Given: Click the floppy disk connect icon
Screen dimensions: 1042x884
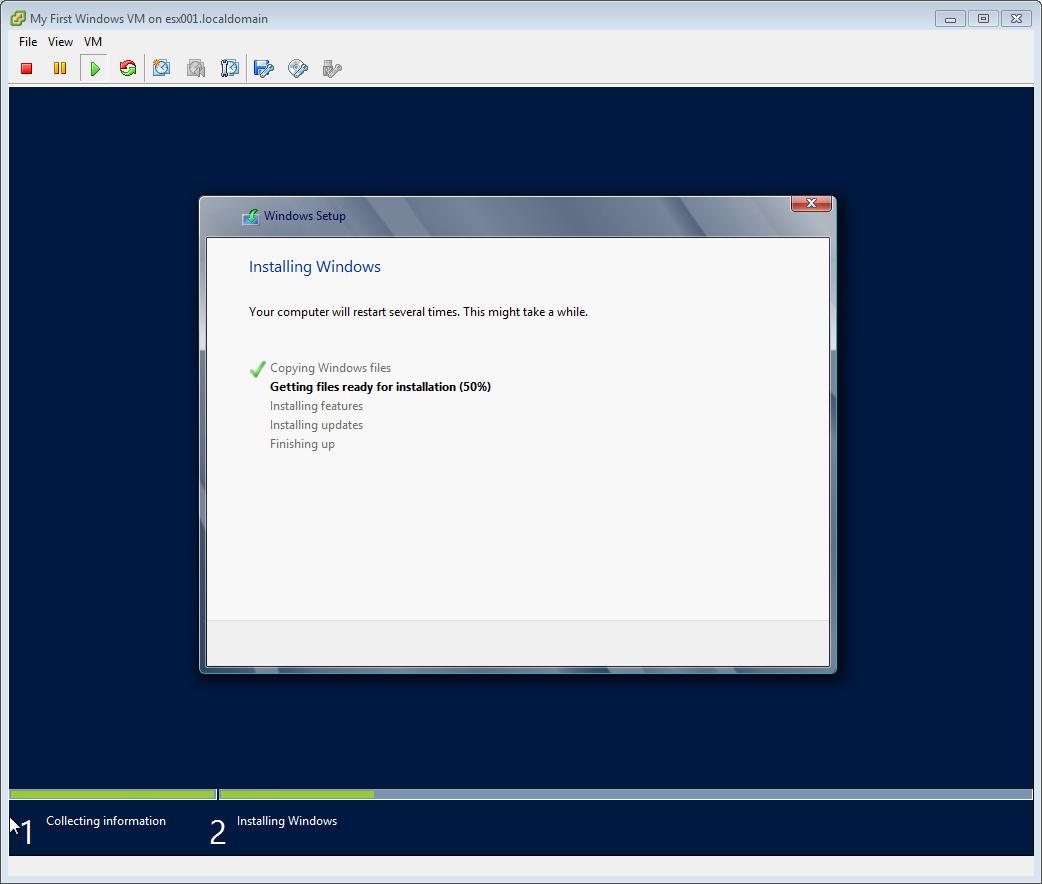Looking at the screenshot, I should 264,68.
